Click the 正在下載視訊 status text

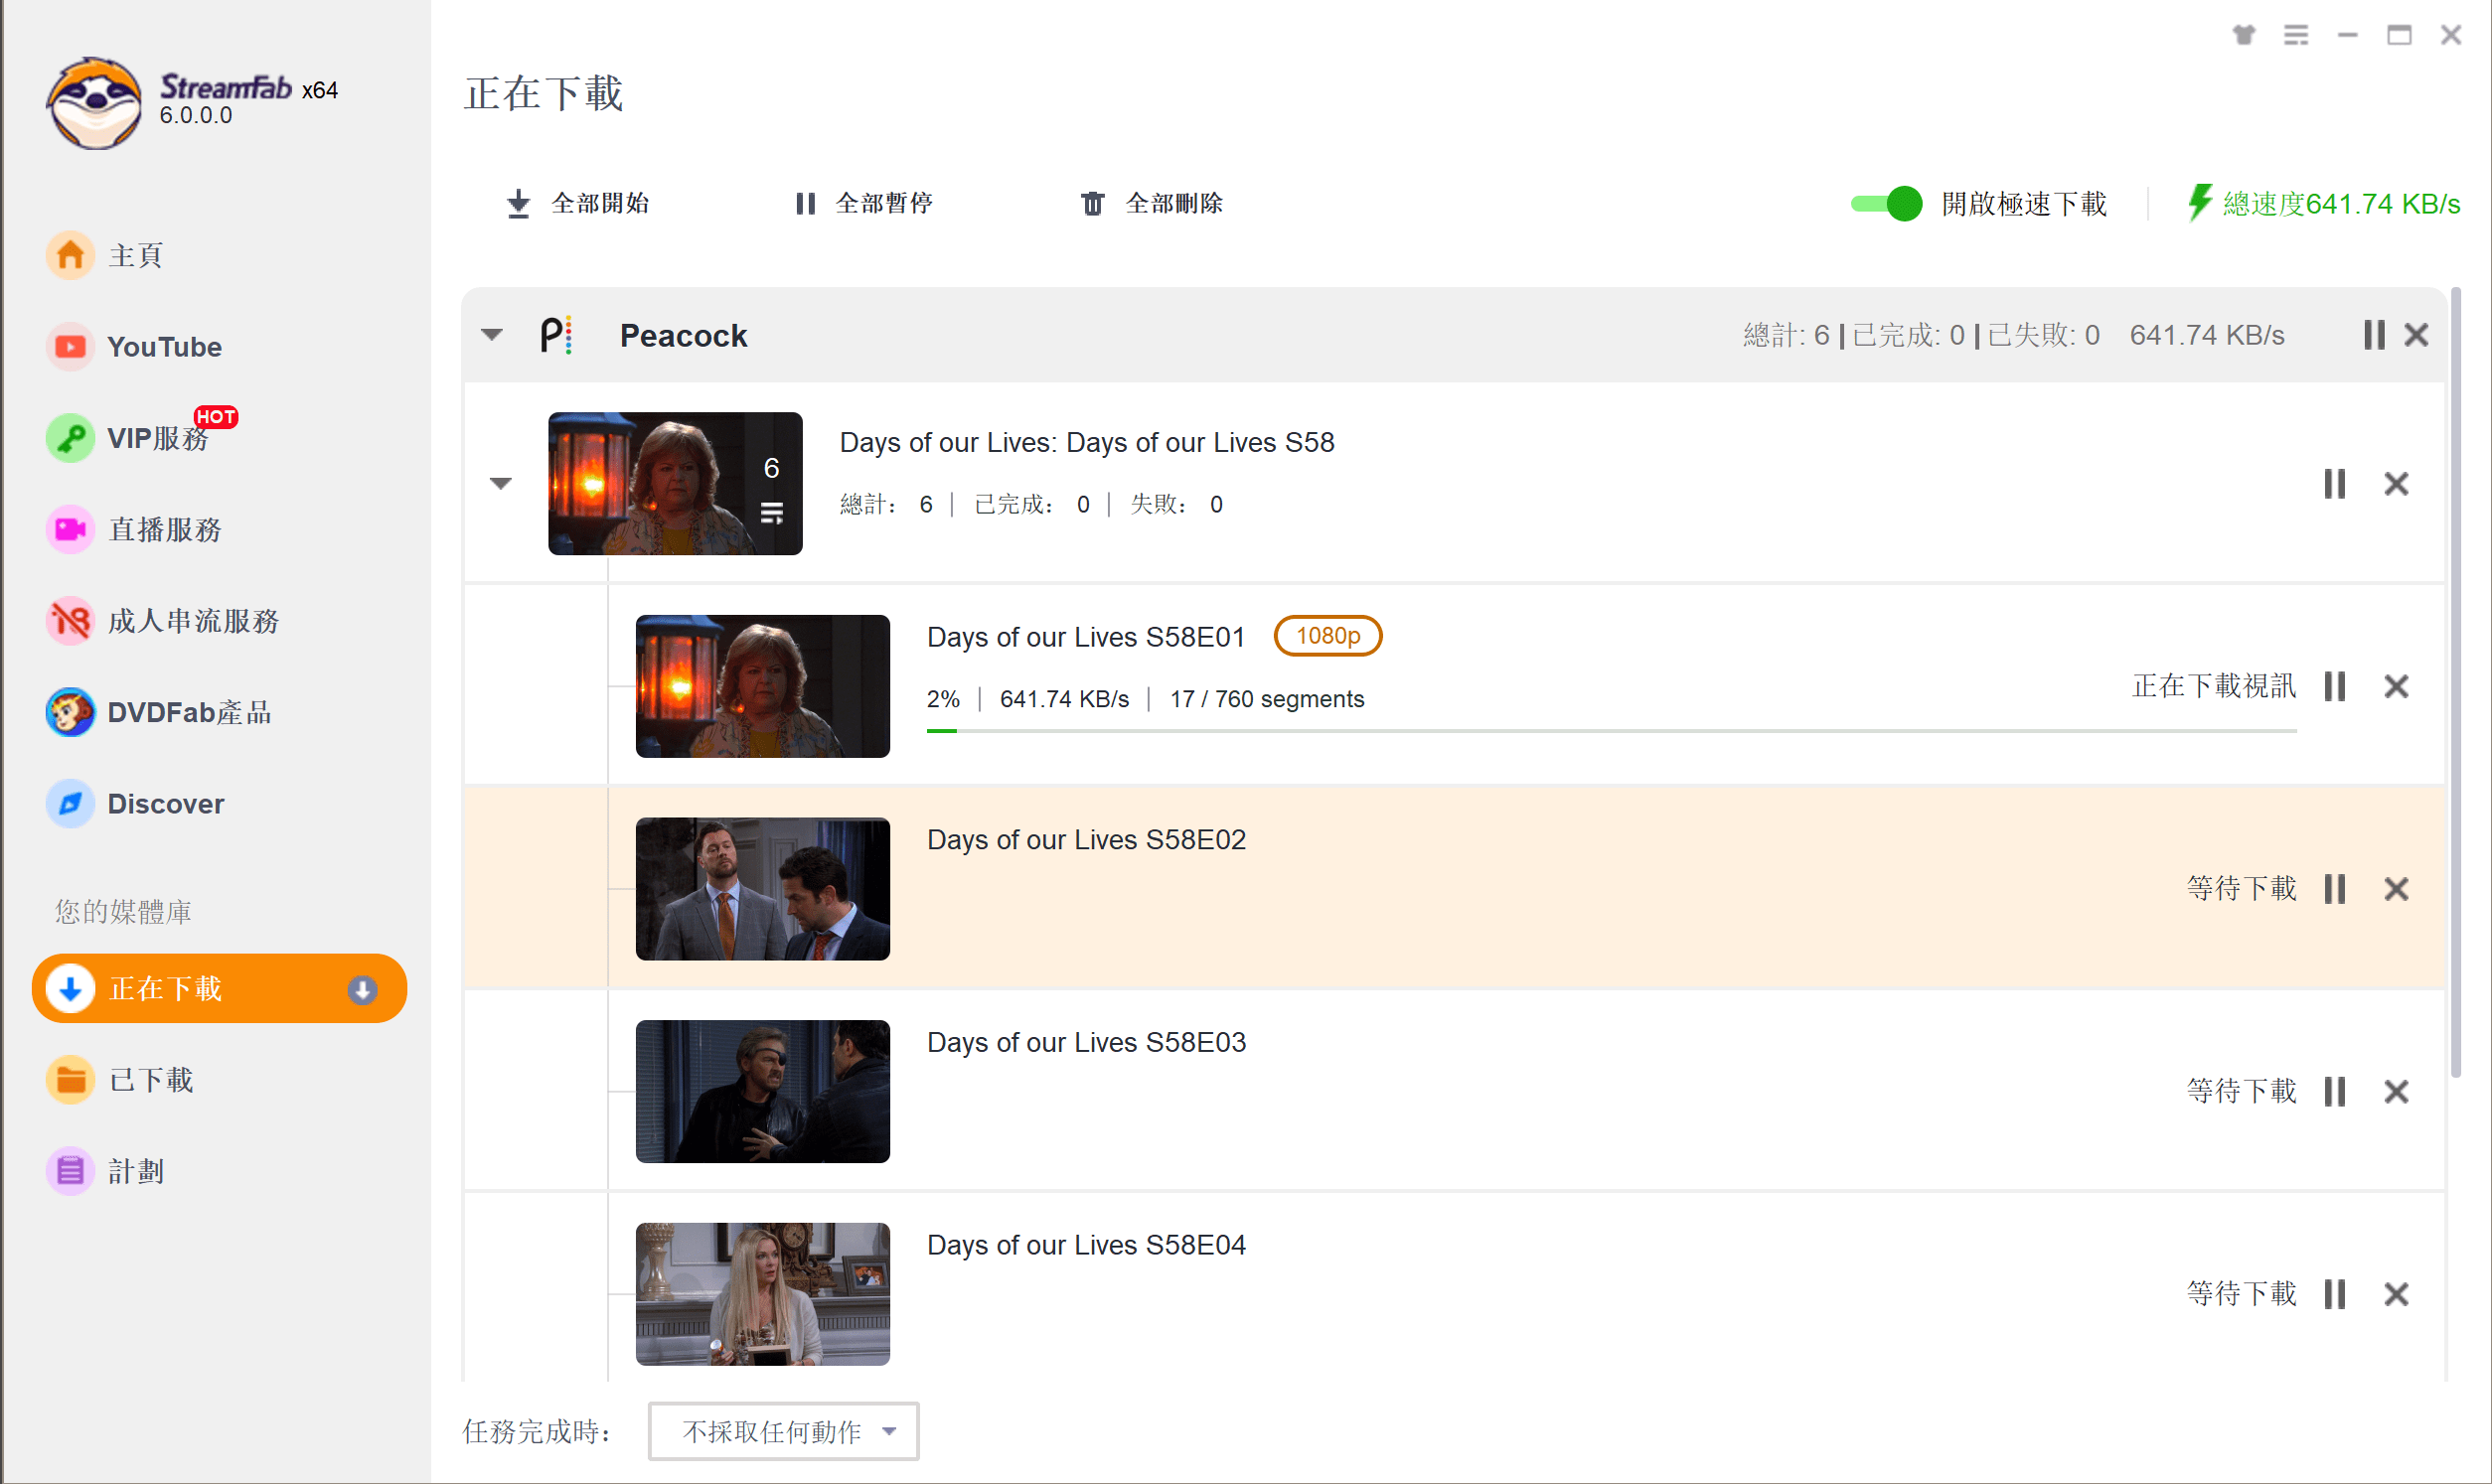coord(2213,686)
